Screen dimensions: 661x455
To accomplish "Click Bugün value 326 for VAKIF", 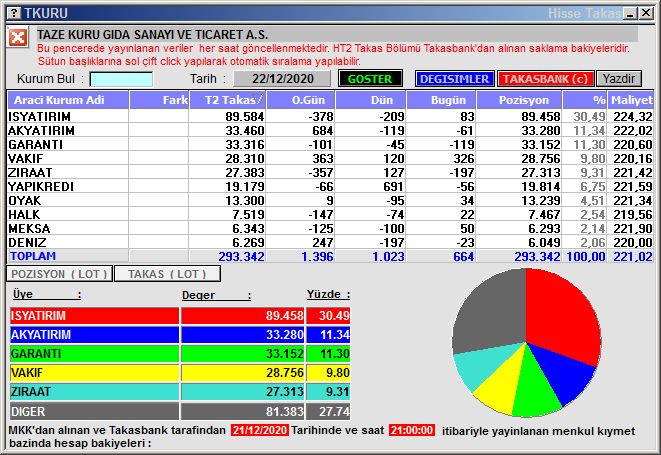I will point(464,159).
